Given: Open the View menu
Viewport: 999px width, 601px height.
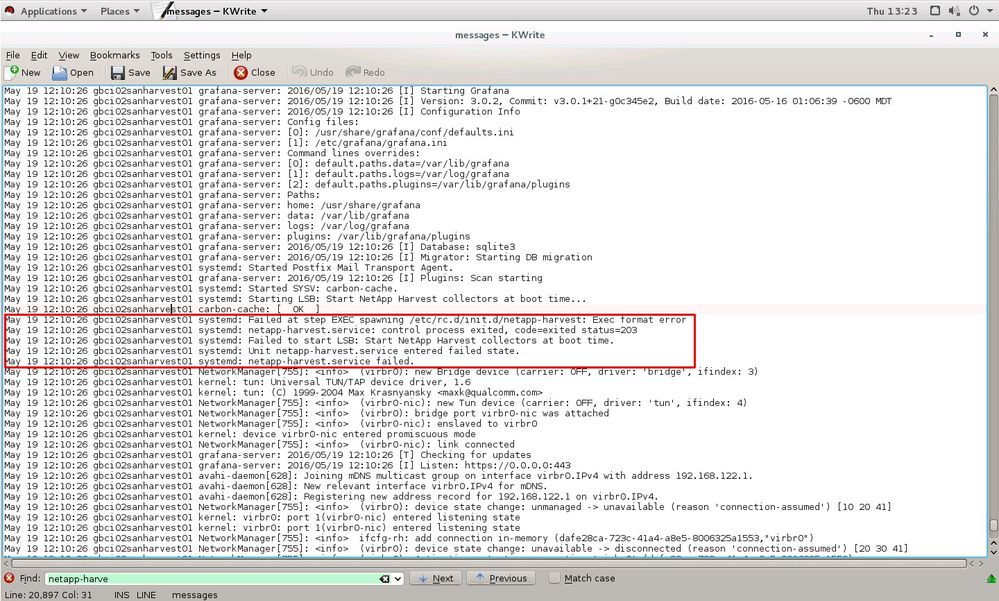Looking at the screenshot, I should point(69,55).
